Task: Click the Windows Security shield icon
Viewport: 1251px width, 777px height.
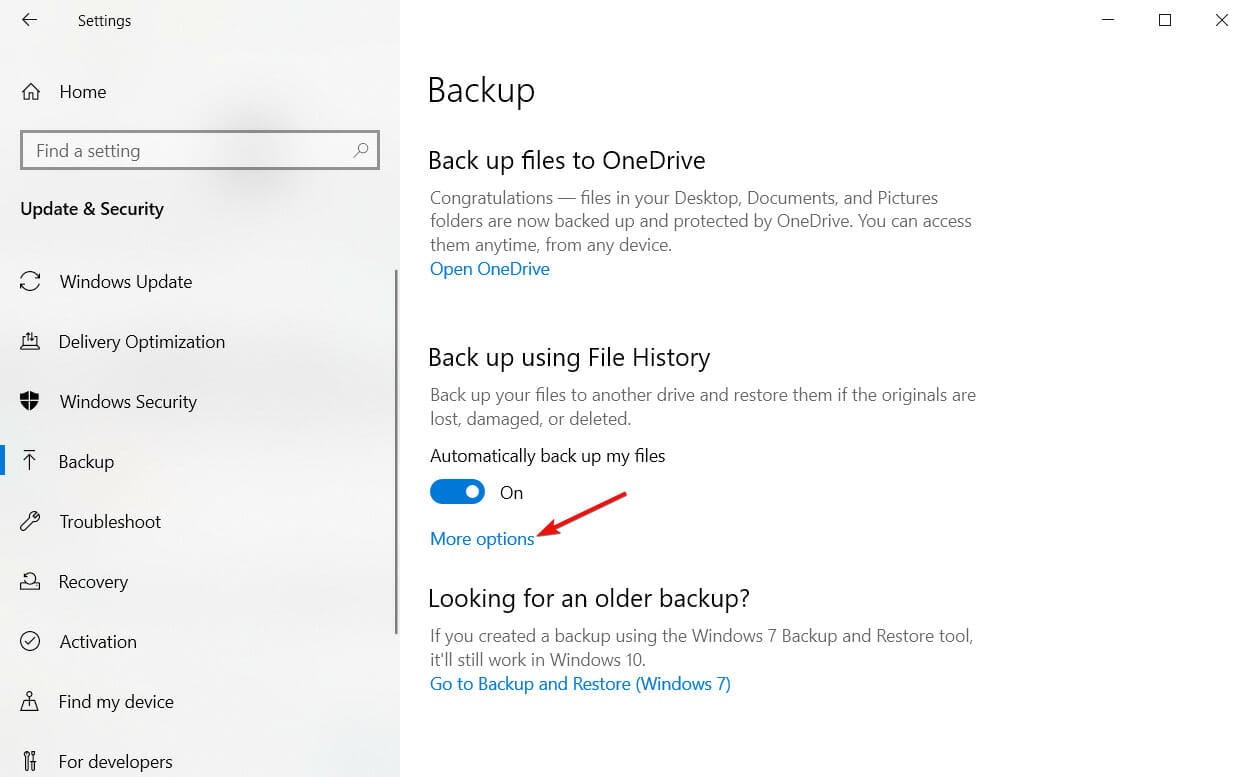Action: click(30, 402)
